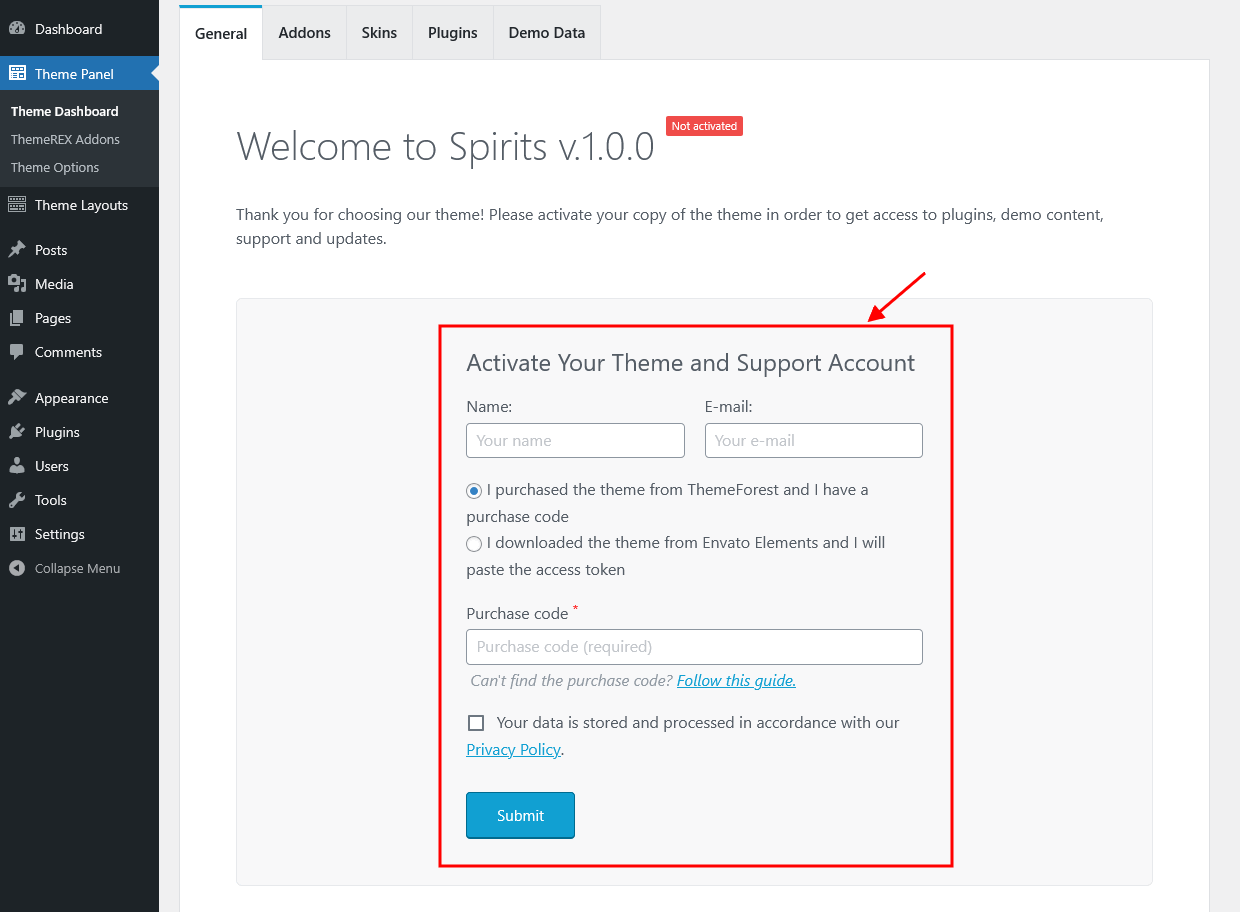Go to Media menu item
Screen dimensions: 1240x912
click(x=79, y=284)
